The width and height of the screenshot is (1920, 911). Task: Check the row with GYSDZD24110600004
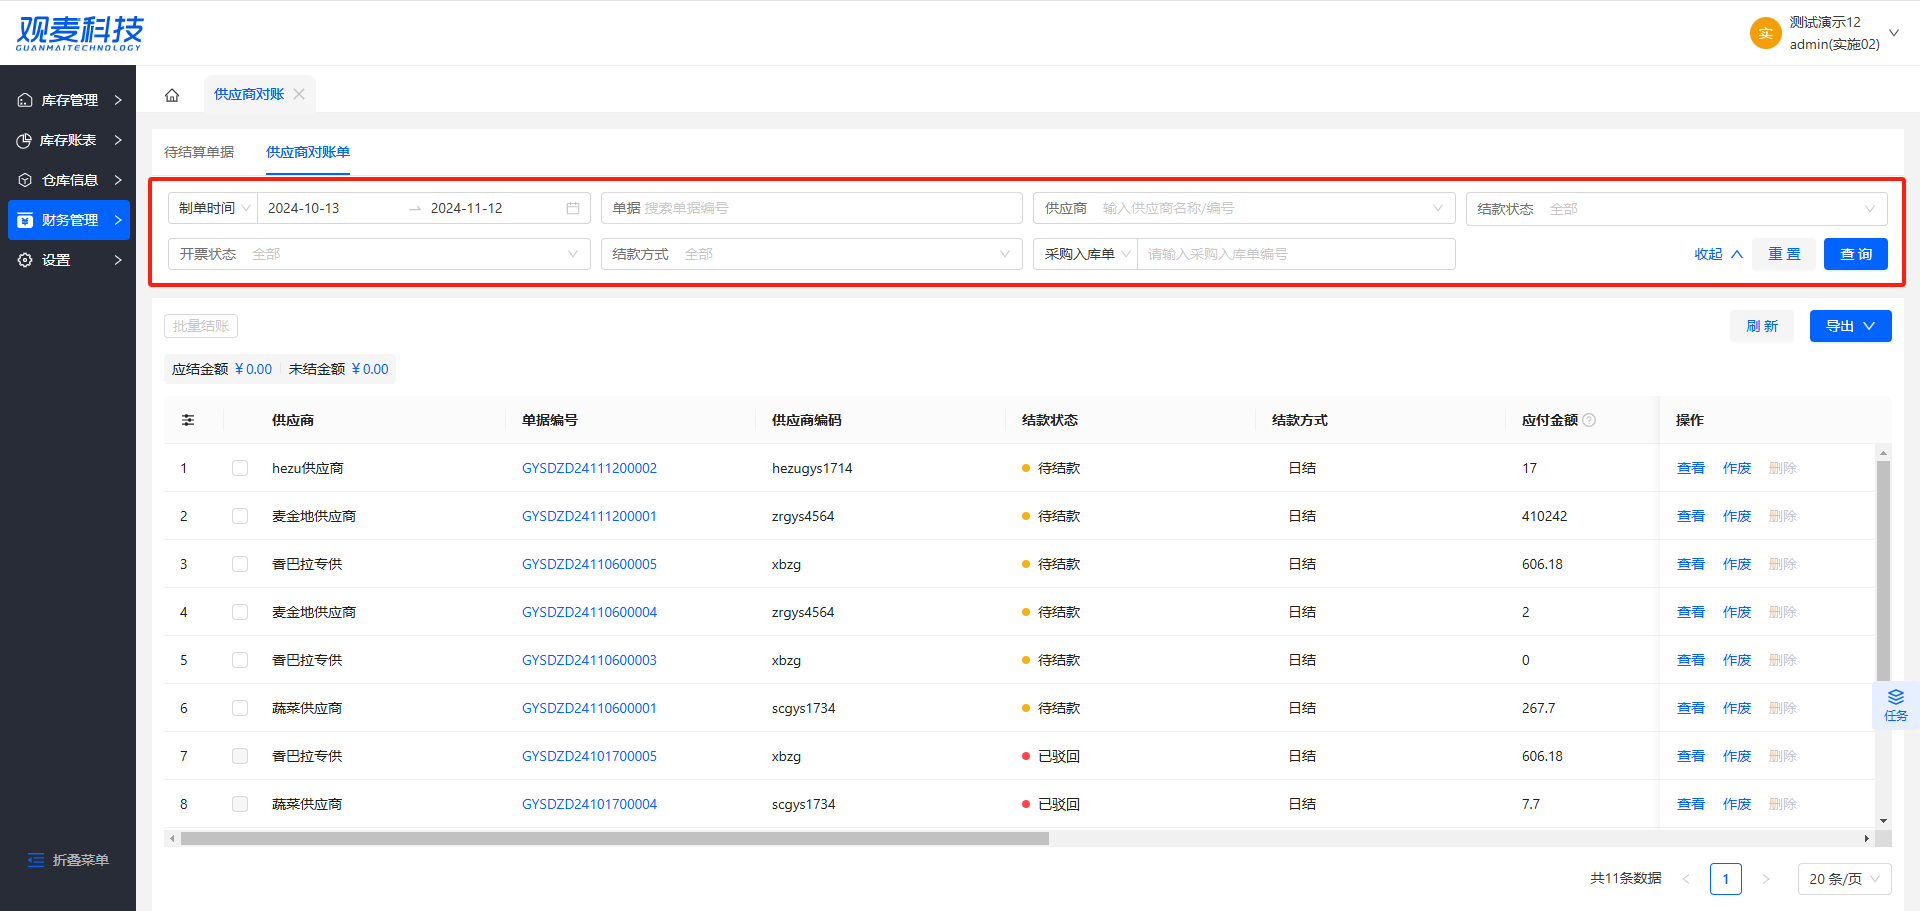pyautogui.click(x=240, y=612)
